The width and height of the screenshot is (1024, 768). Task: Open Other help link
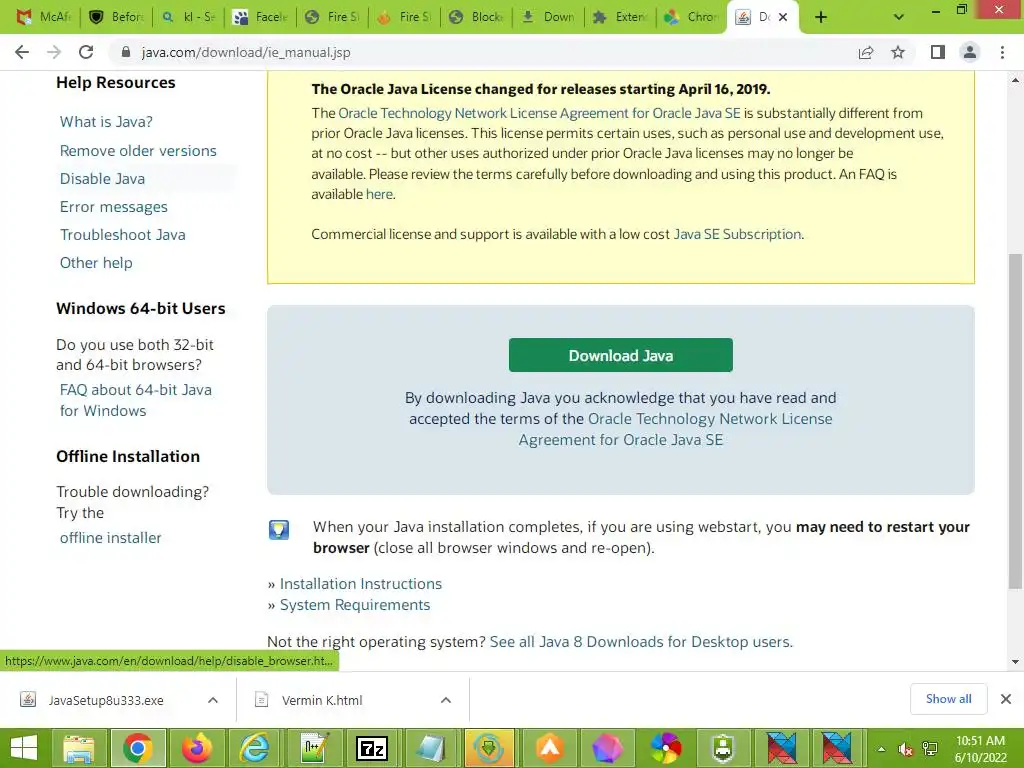[96, 263]
